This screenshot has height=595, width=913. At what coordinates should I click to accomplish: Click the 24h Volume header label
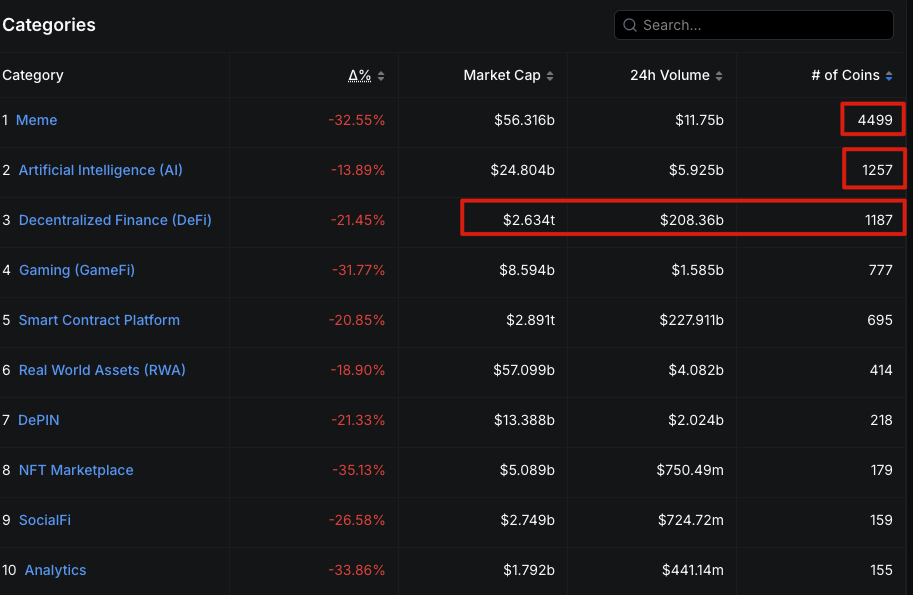coord(670,75)
